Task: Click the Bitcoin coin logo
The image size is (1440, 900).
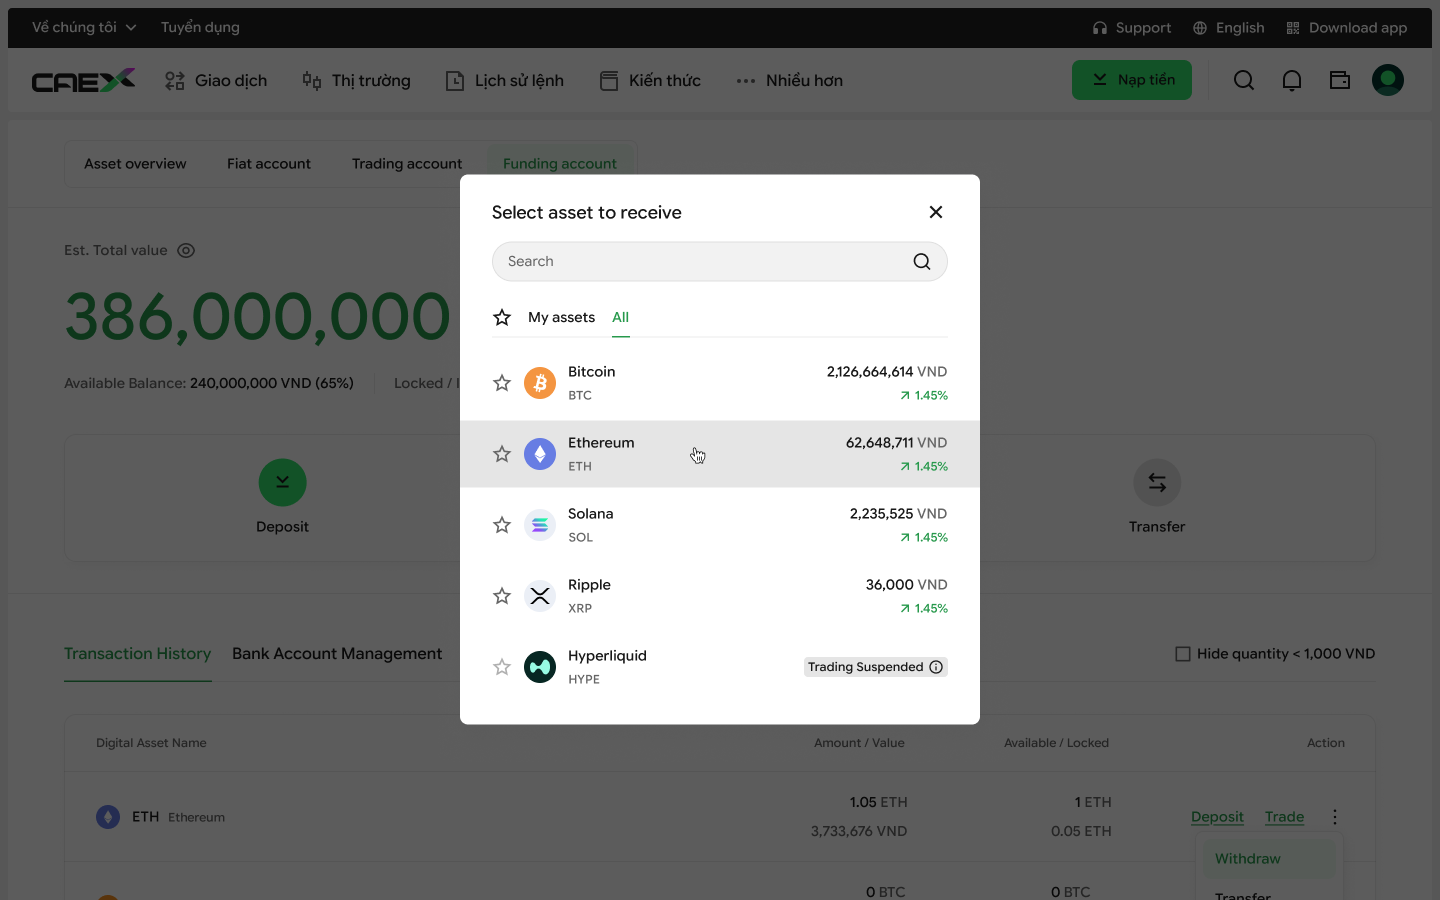Action: click(540, 383)
